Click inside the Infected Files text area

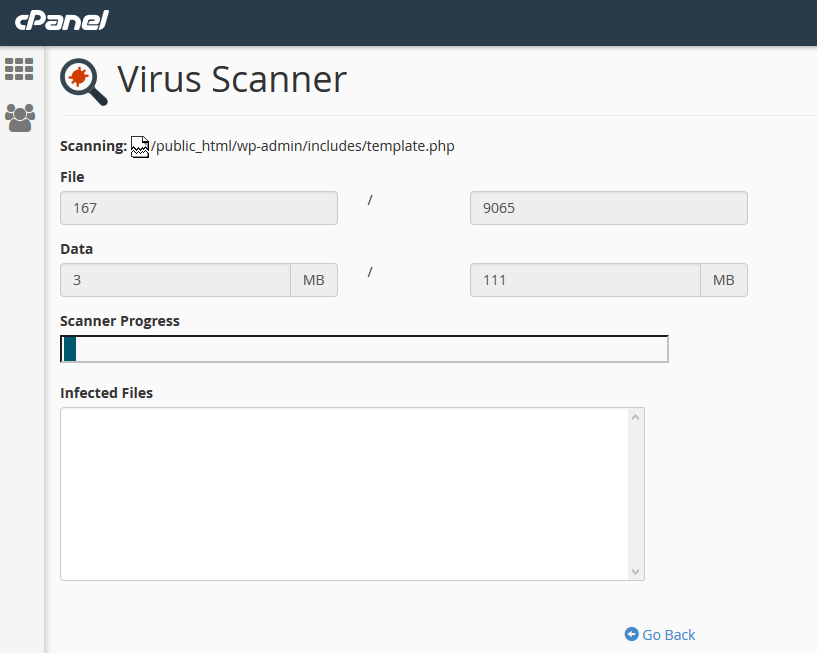coord(344,494)
